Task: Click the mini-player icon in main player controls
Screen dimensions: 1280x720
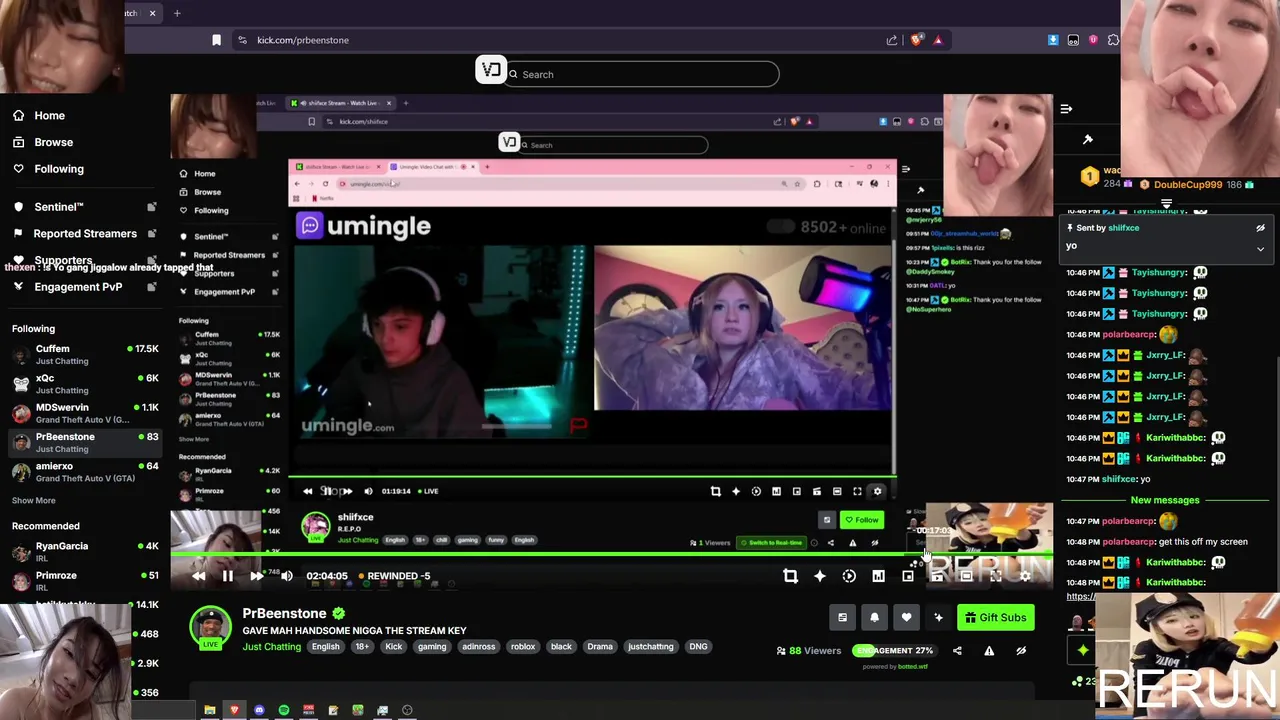Action: [x=907, y=576]
